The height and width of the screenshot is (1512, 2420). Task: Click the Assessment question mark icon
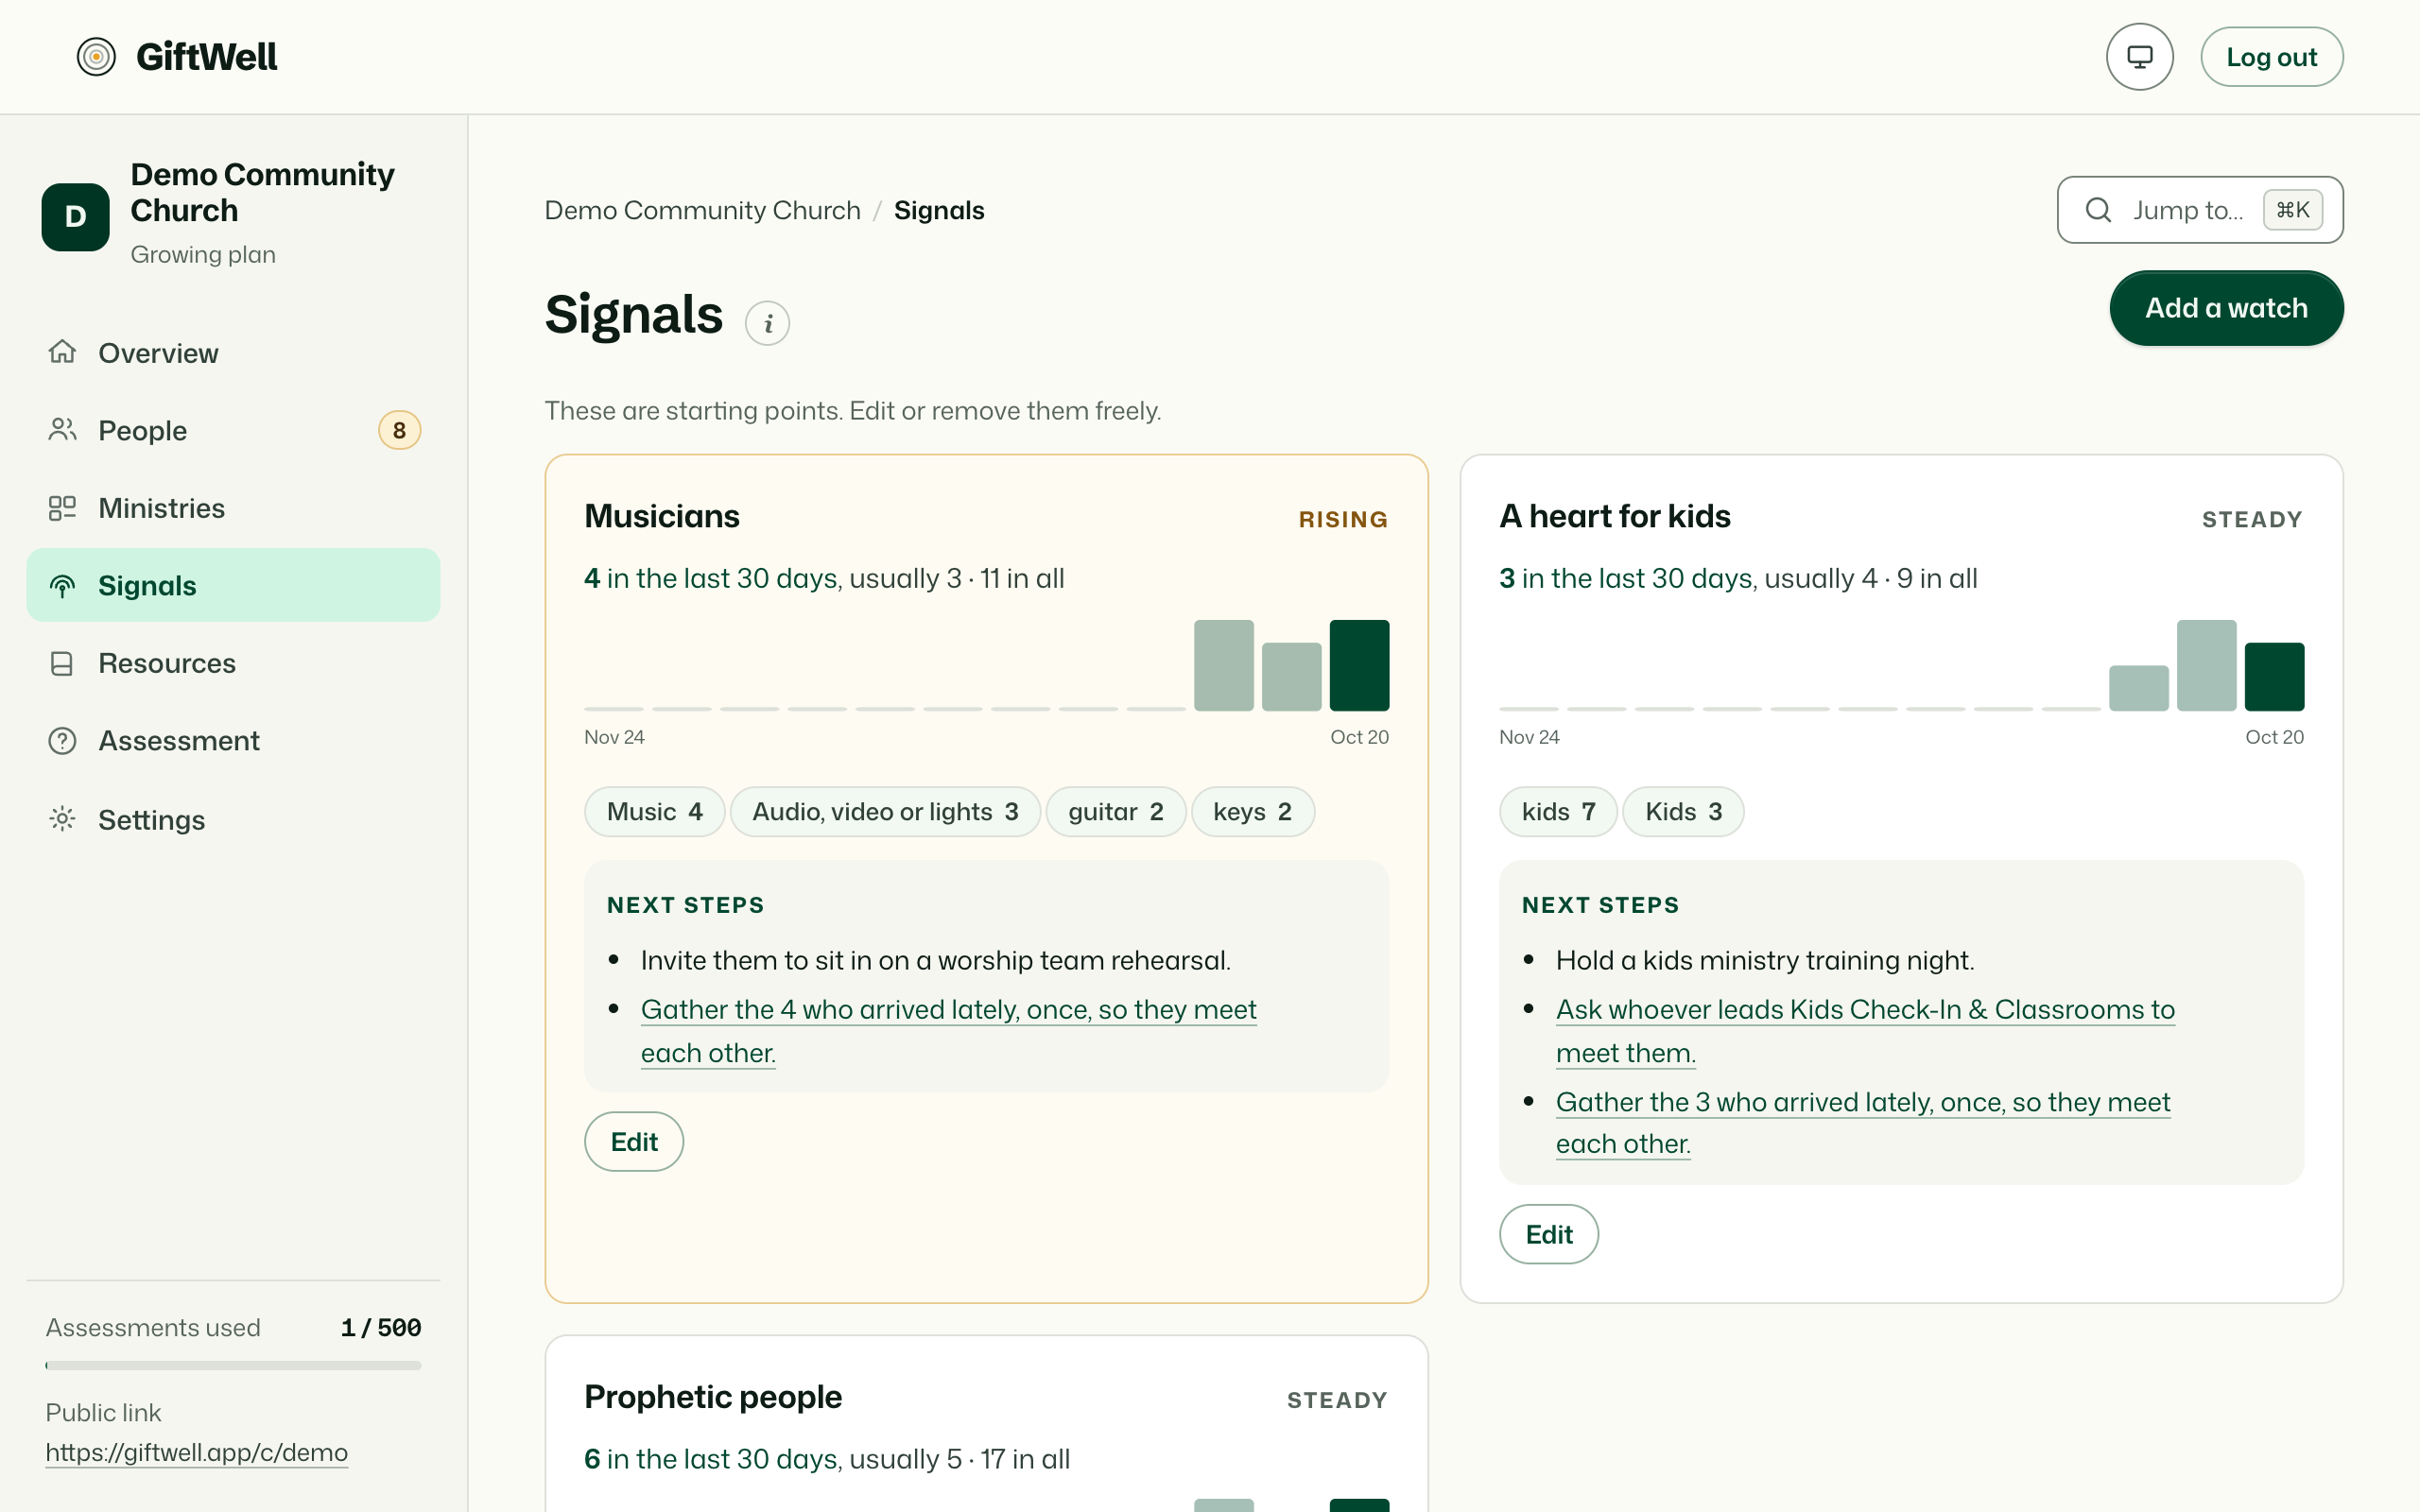(x=62, y=741)
